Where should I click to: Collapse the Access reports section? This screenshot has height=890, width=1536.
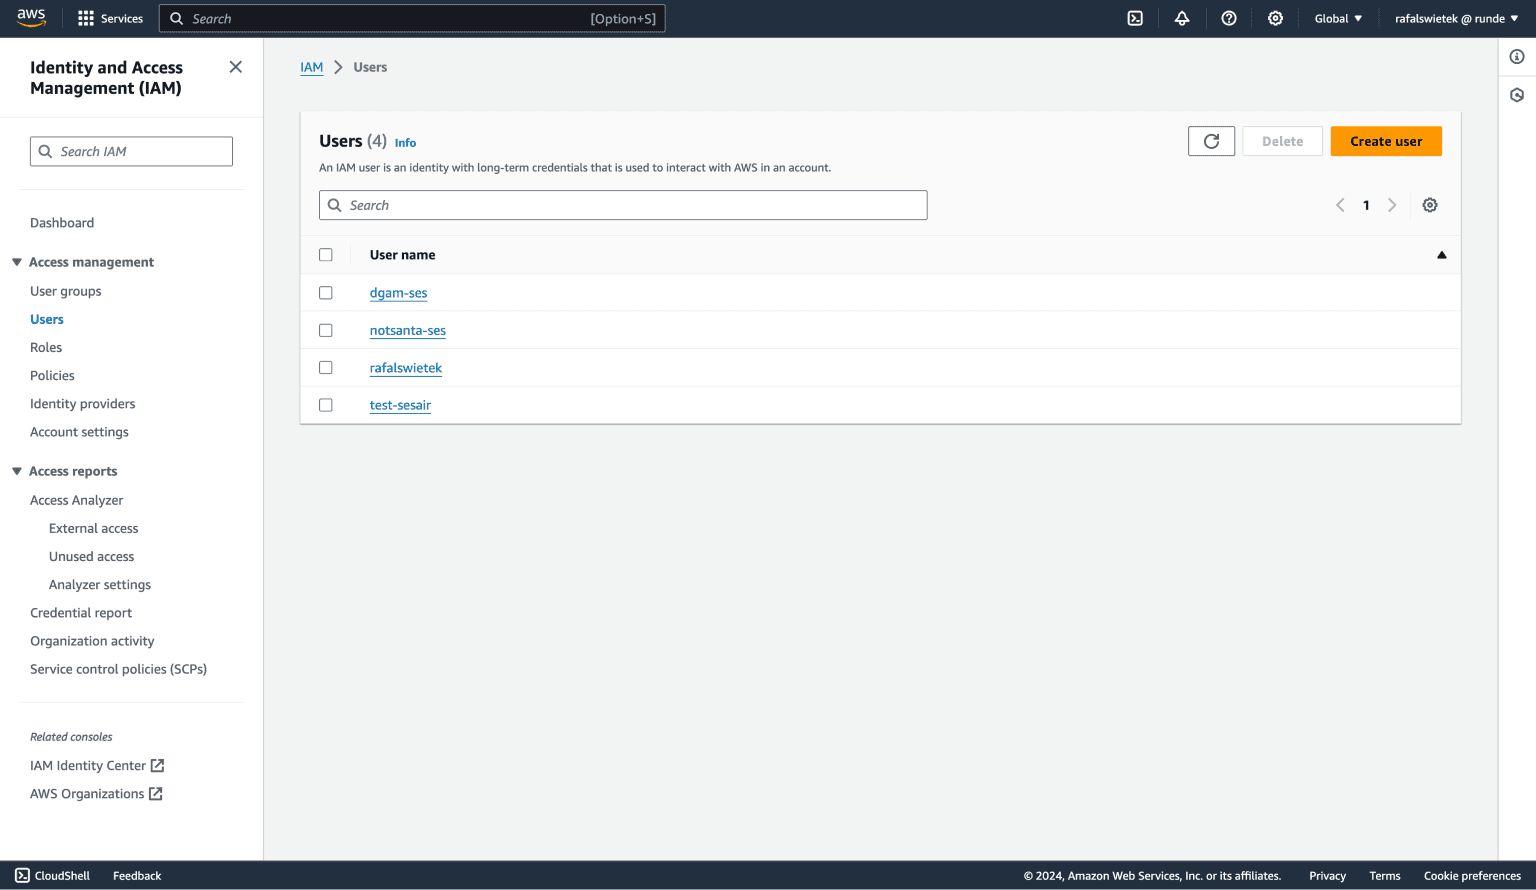pos(17,471)
